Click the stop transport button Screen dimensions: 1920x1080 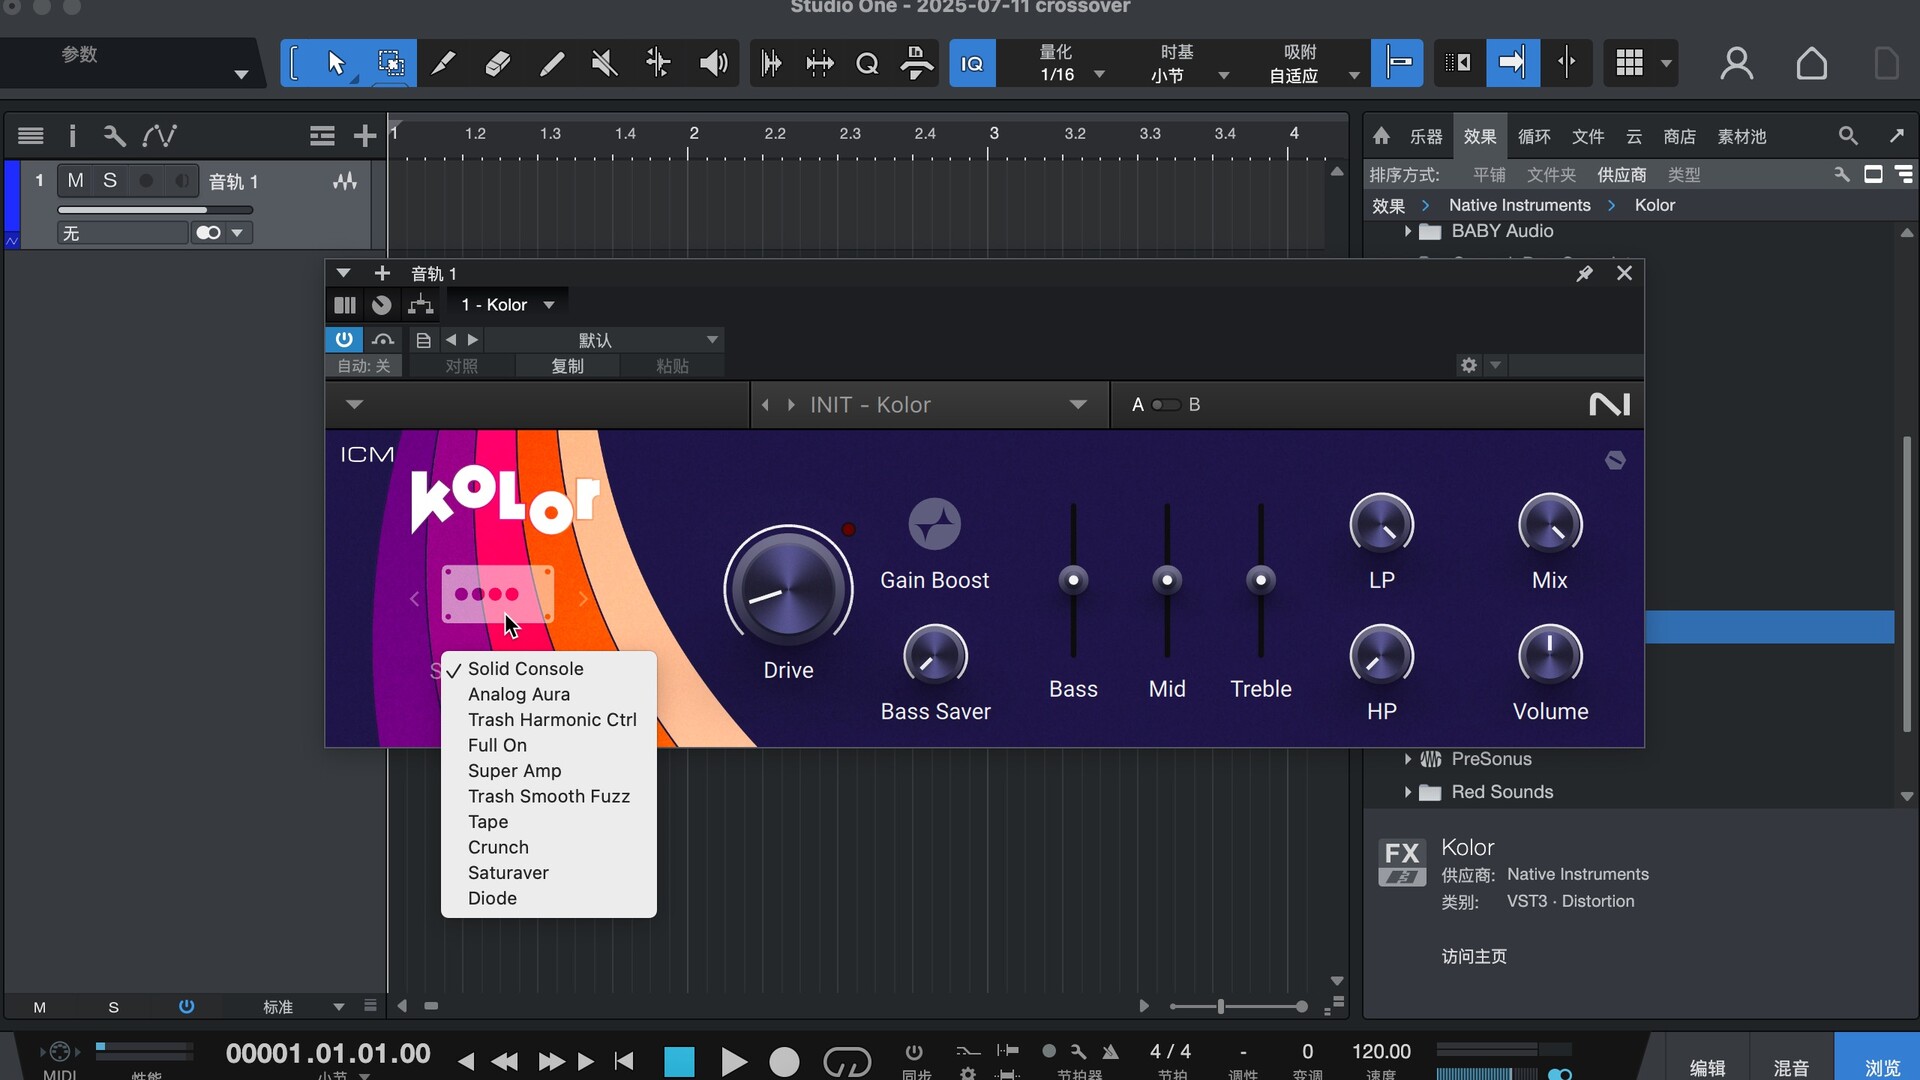[679, 1061]
